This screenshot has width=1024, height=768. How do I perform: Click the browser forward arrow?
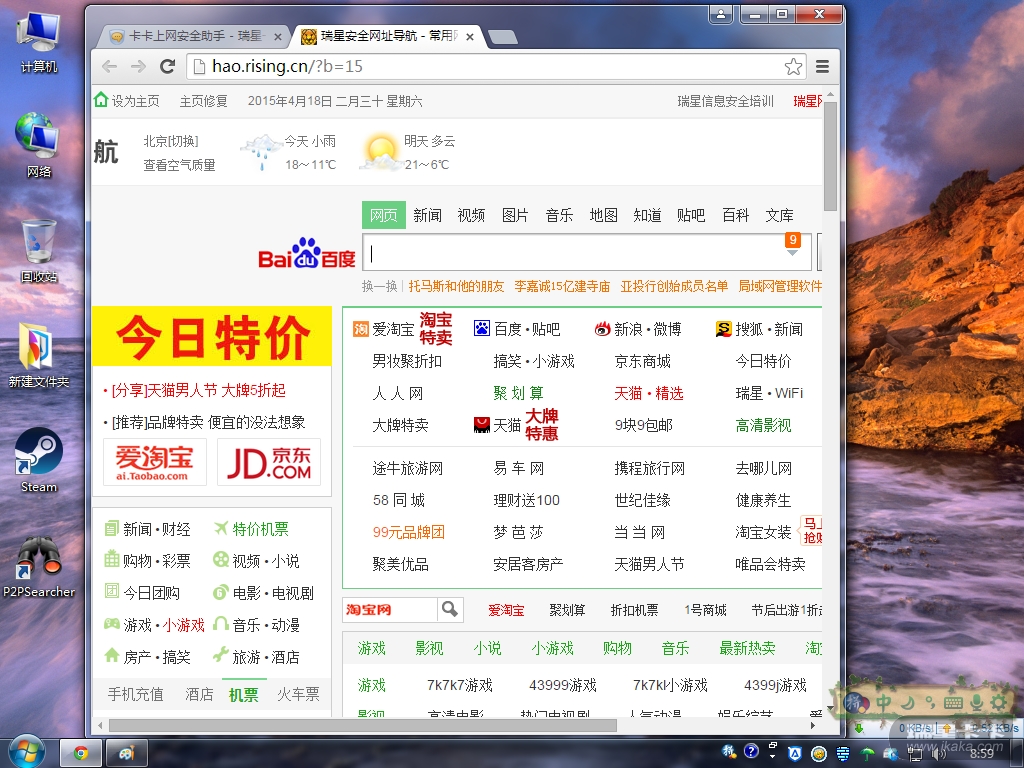pos(138,66)
